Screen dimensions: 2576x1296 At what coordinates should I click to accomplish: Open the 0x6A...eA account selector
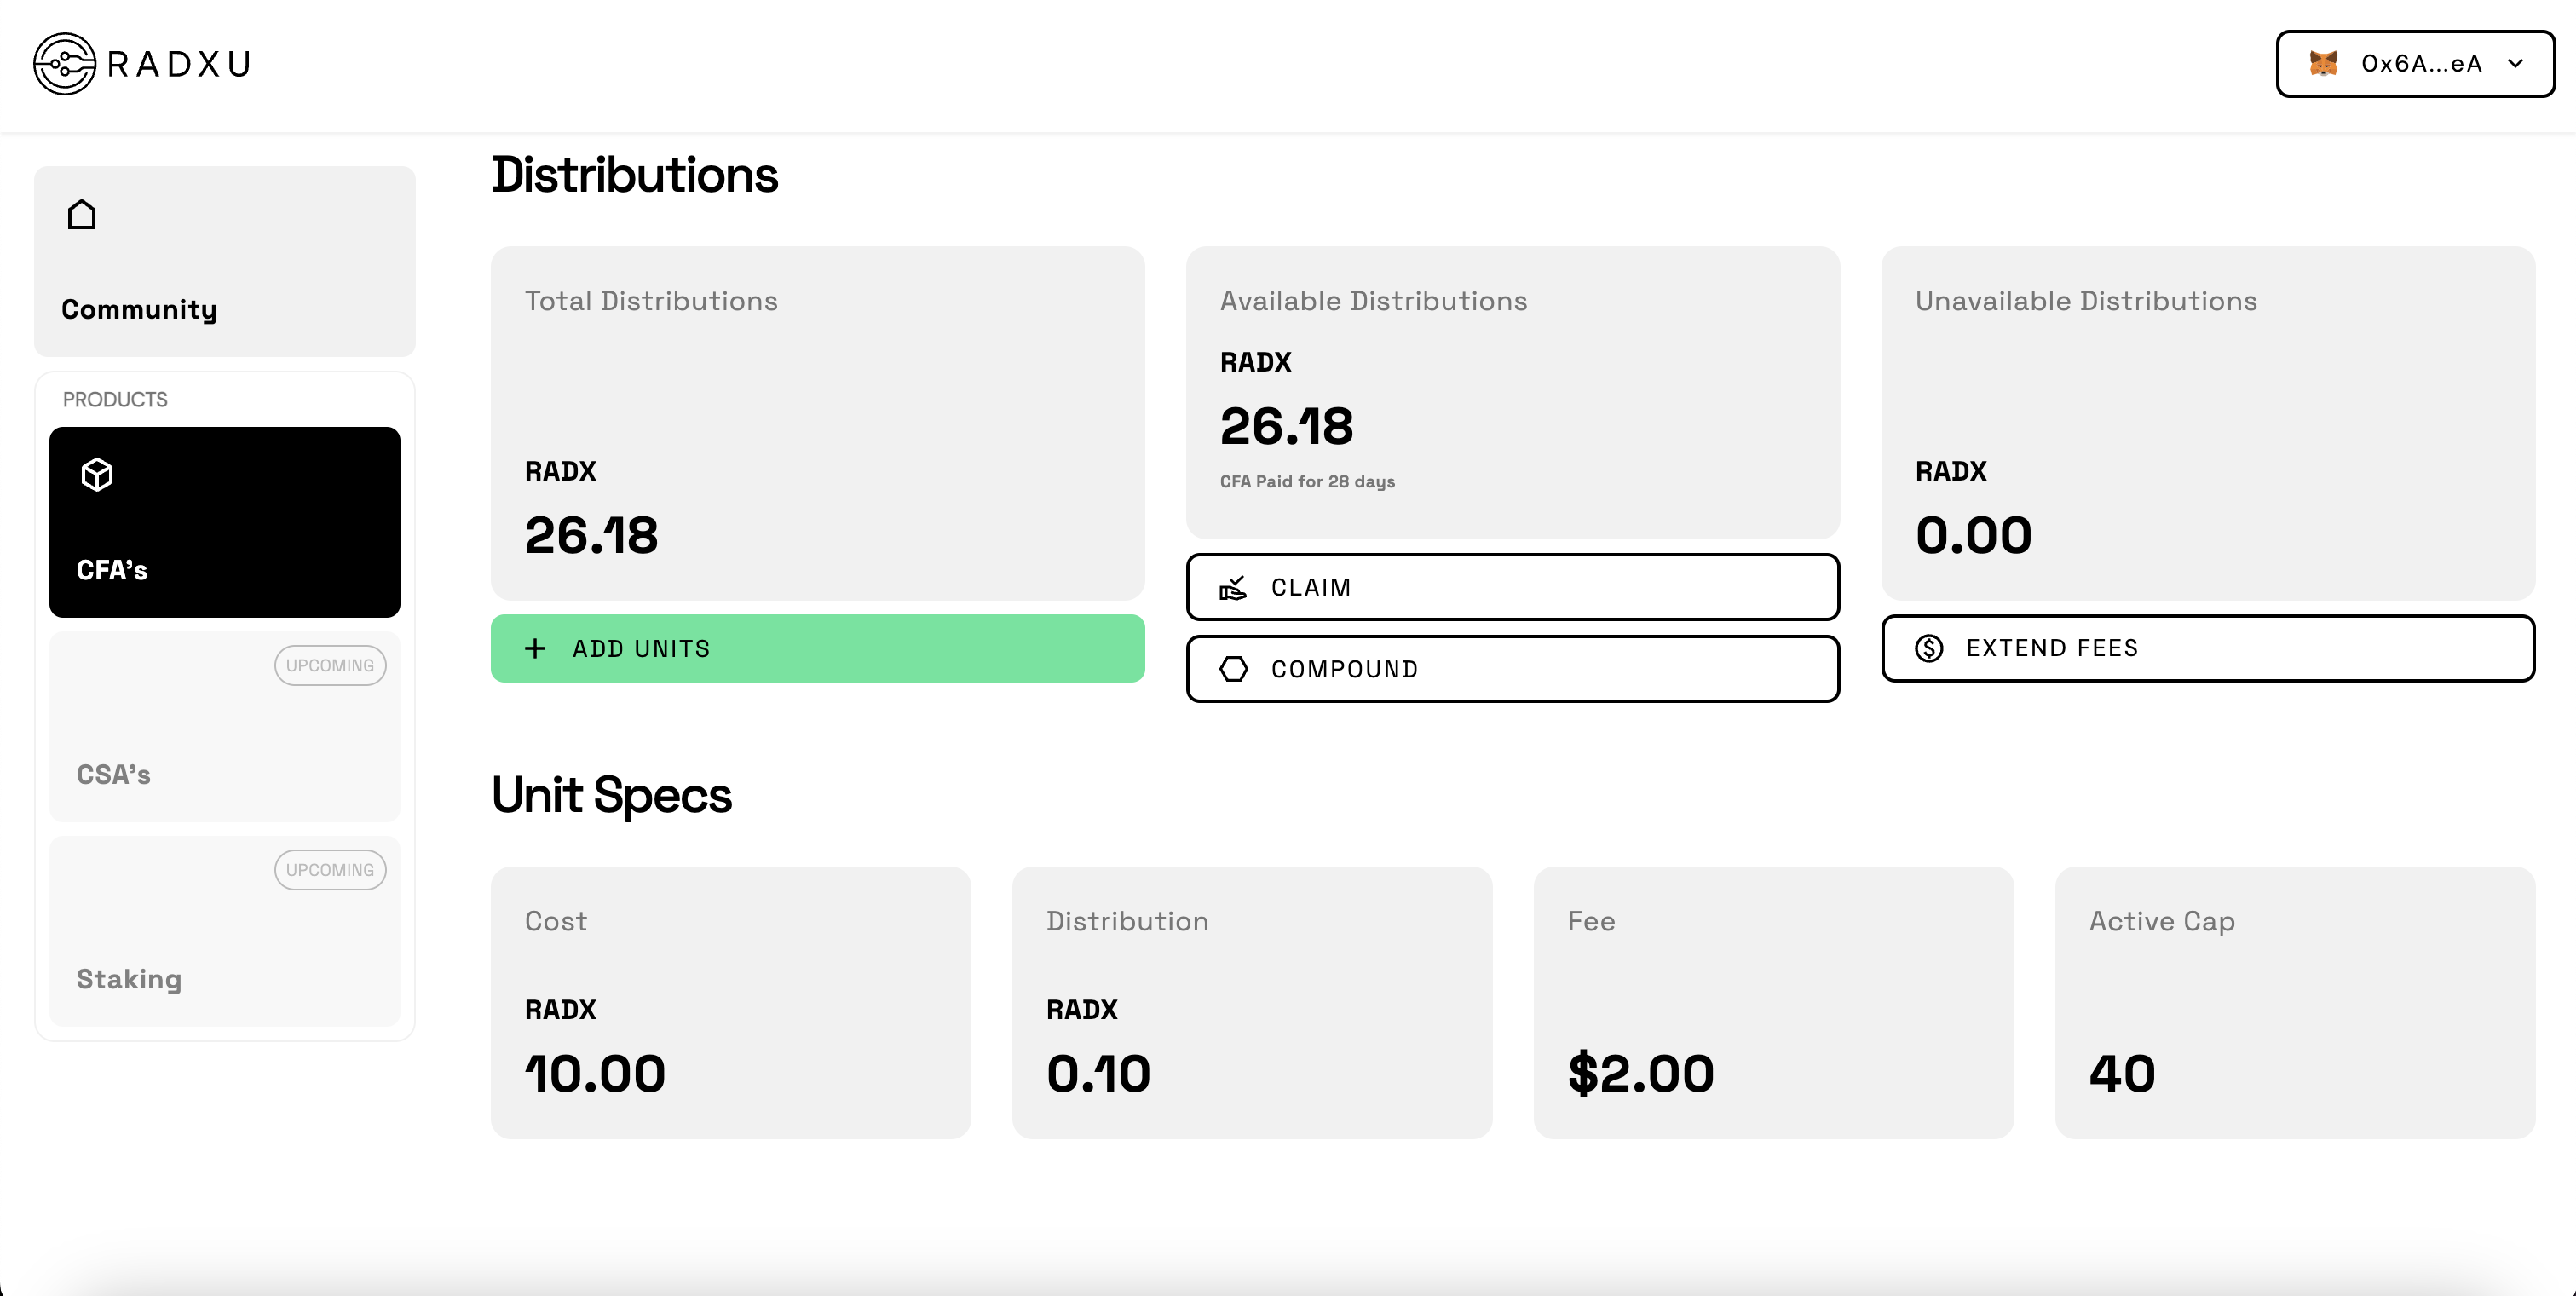pyautogui.click(x=2415, y=63)
